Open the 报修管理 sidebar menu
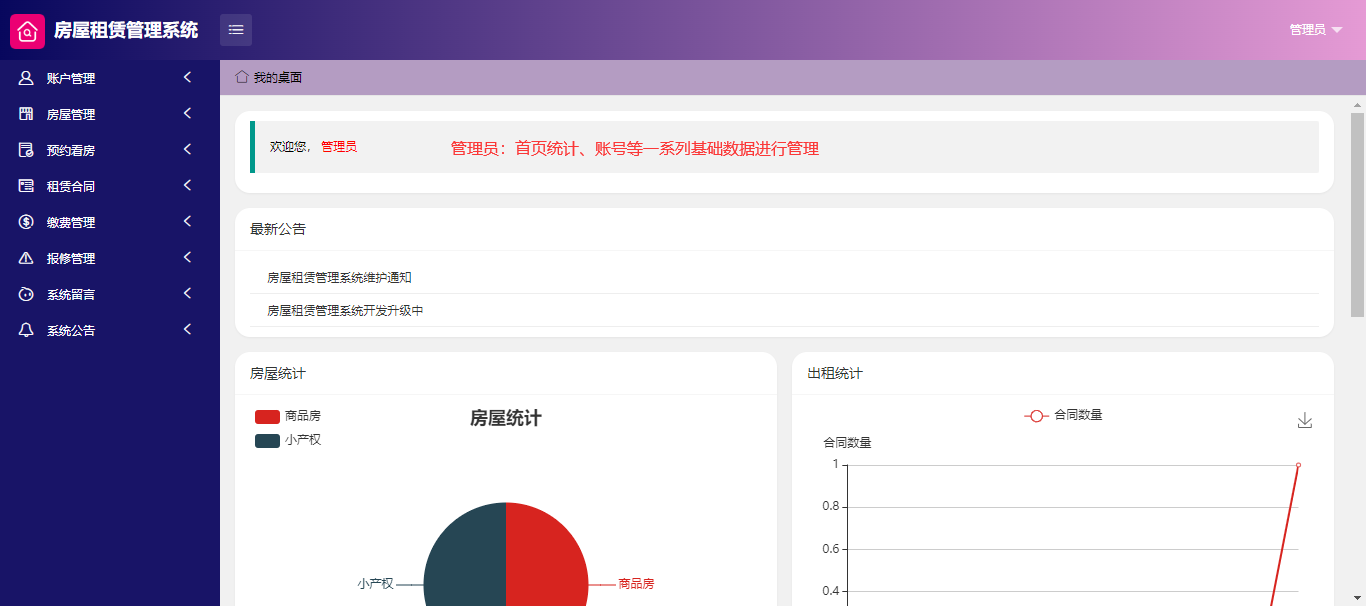This screenshot has height=606, width=1366. coord(110,258)
